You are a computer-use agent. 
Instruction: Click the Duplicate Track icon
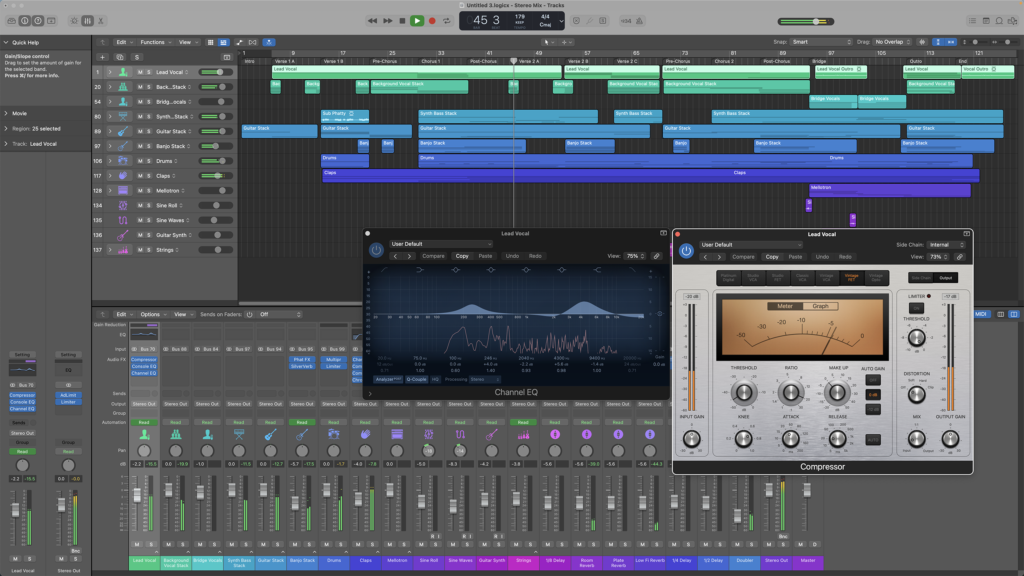(120, 57)
